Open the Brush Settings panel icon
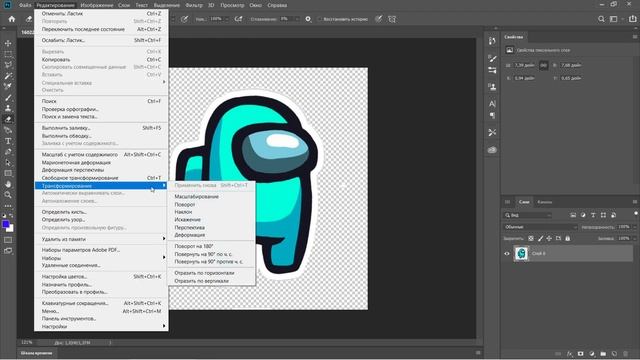This screenshot has width=640, height=360. 492,59
